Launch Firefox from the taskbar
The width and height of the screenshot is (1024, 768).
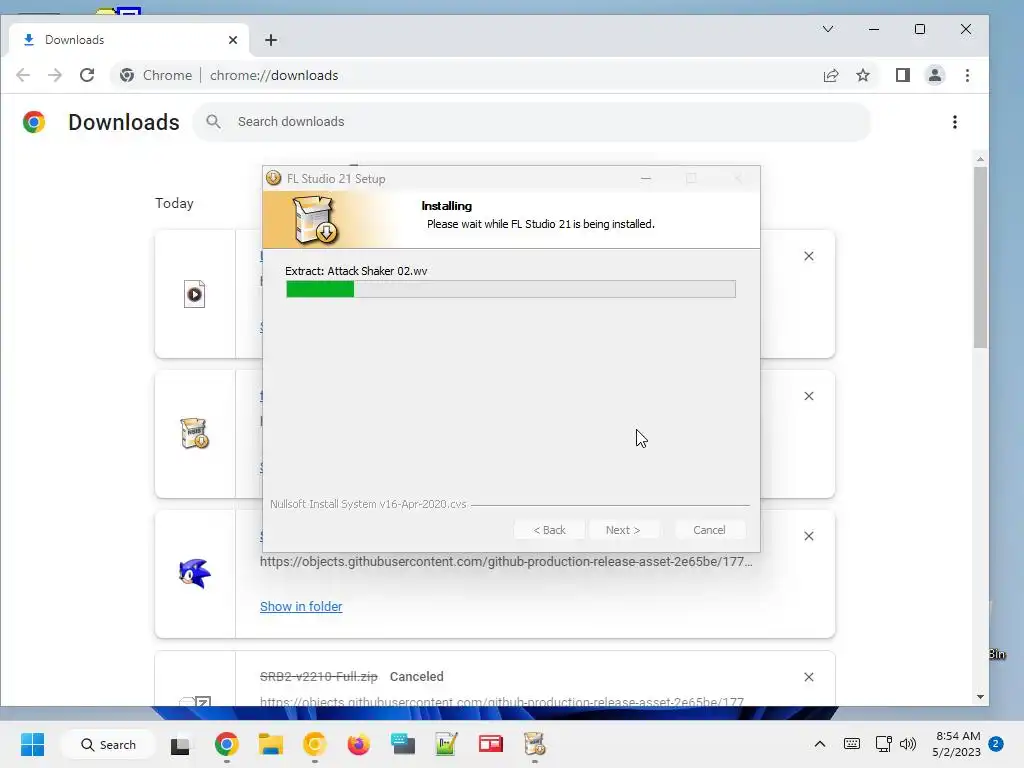359,744
